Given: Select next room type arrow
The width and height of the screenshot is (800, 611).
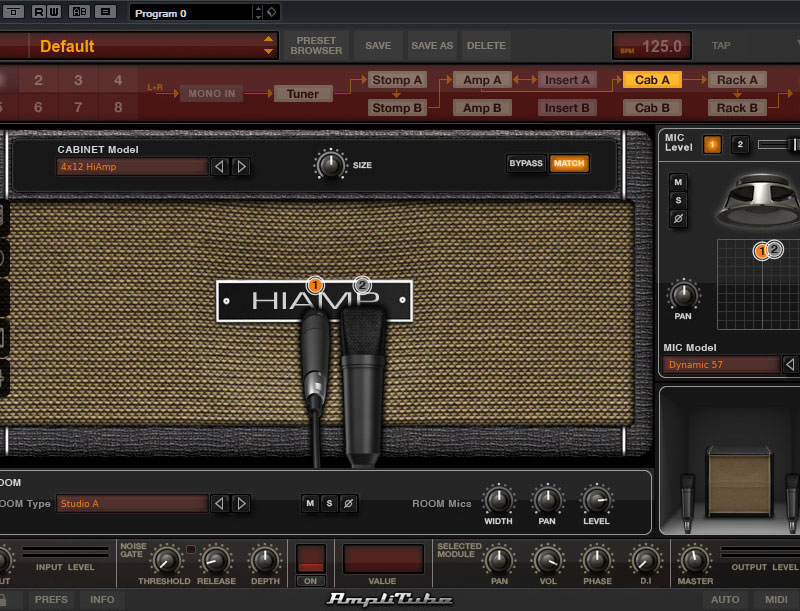Looking at the screenshot, I should (x=241, y=503).
